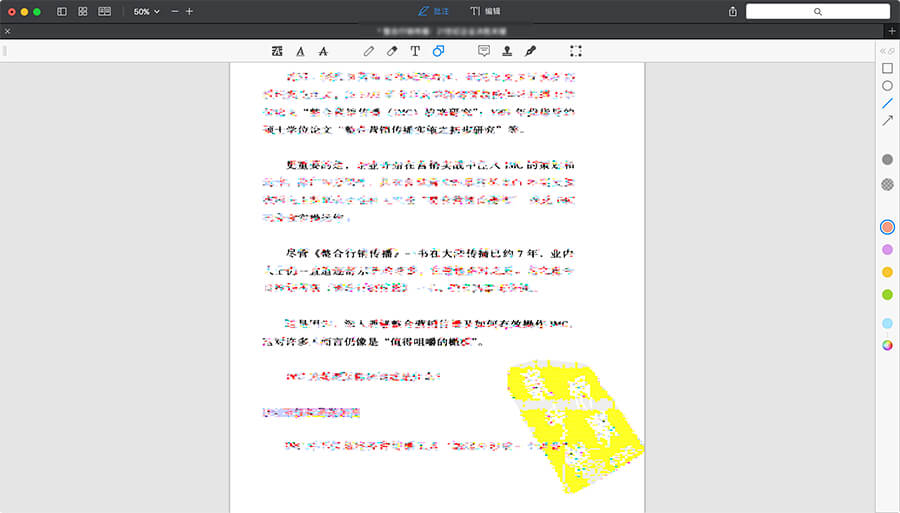The width and height of the screenshot is (900, 513).
Task: Toggle the left sidebar panel
Action: click(61, 11)
